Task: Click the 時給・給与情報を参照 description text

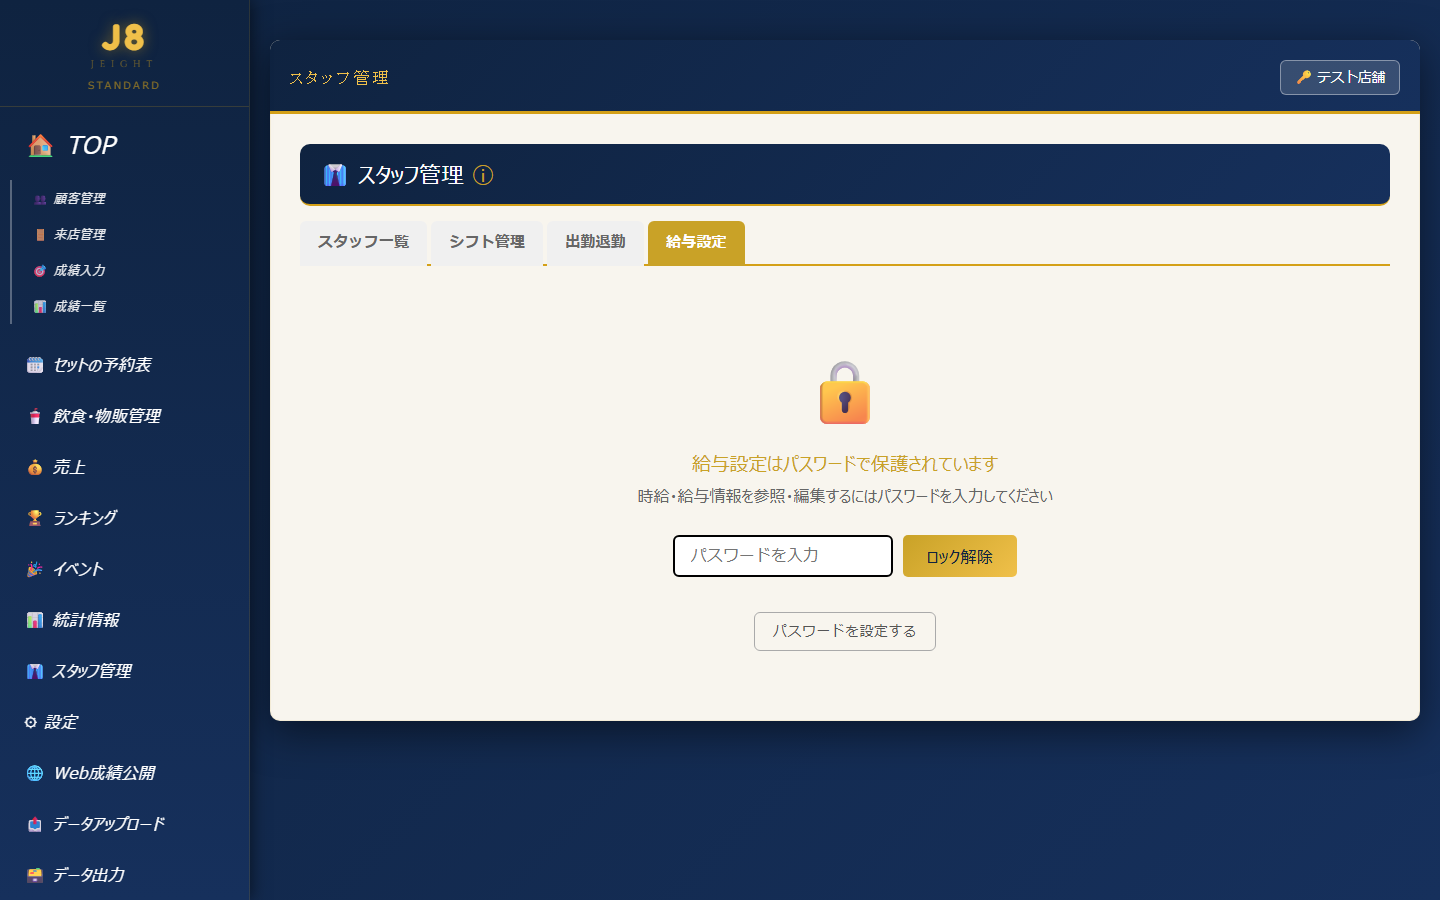Action: point(845,496)
